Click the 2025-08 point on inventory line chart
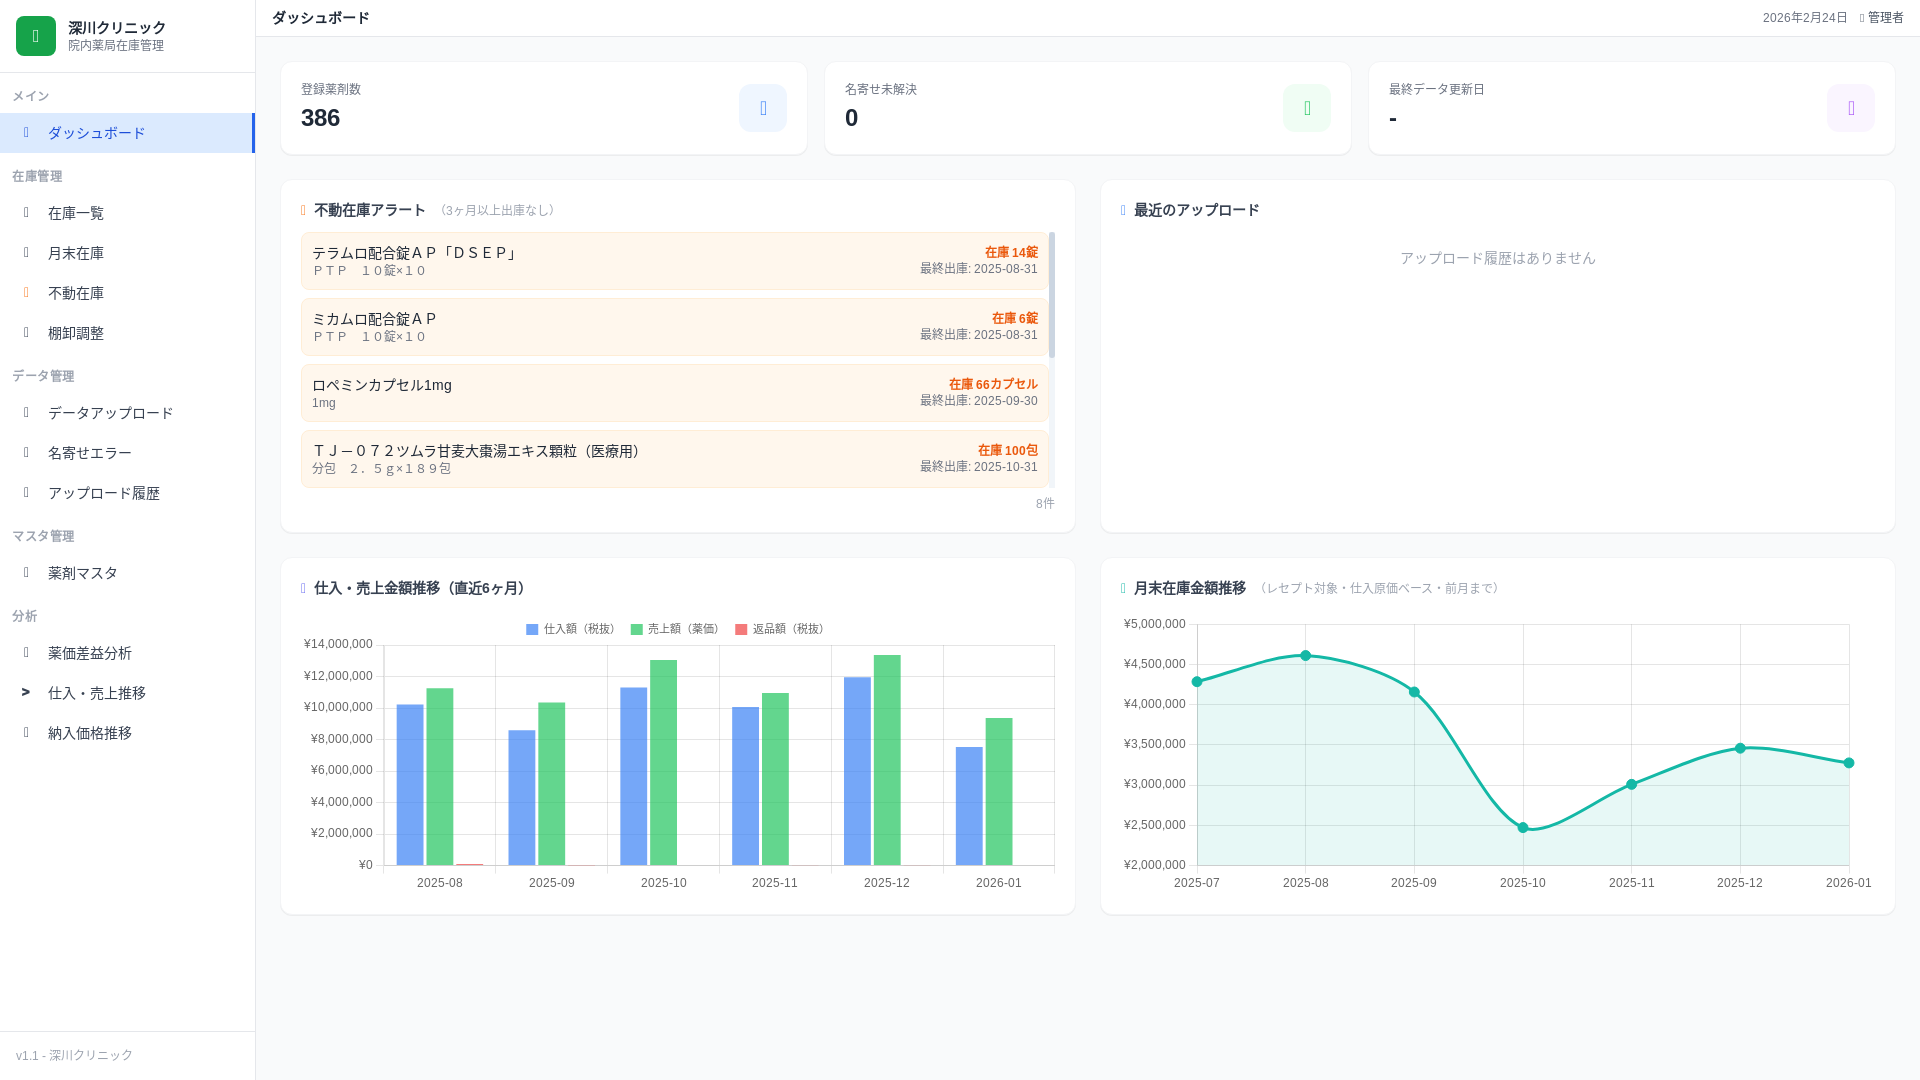The height and width of the screenshot is (1080, 1920). pos(1306,656)
